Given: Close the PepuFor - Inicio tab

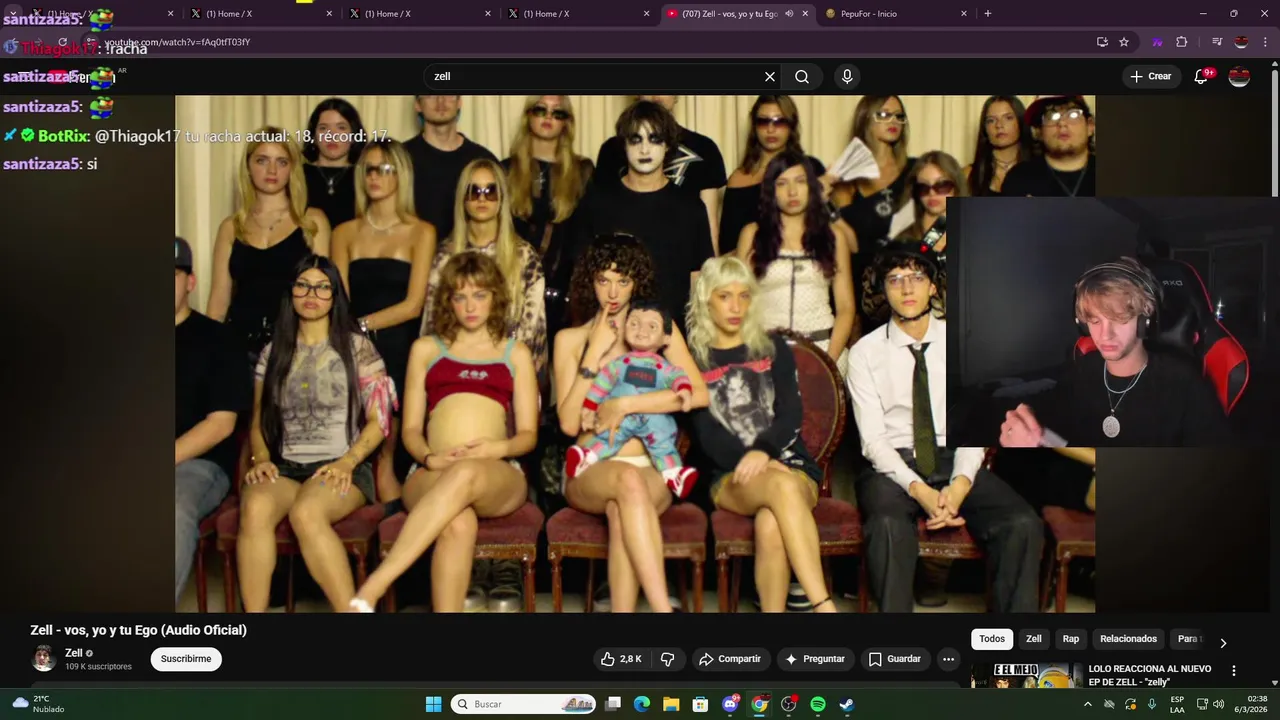Looking at the screenshot, I should pyautogui.click(x=964, y=14).
